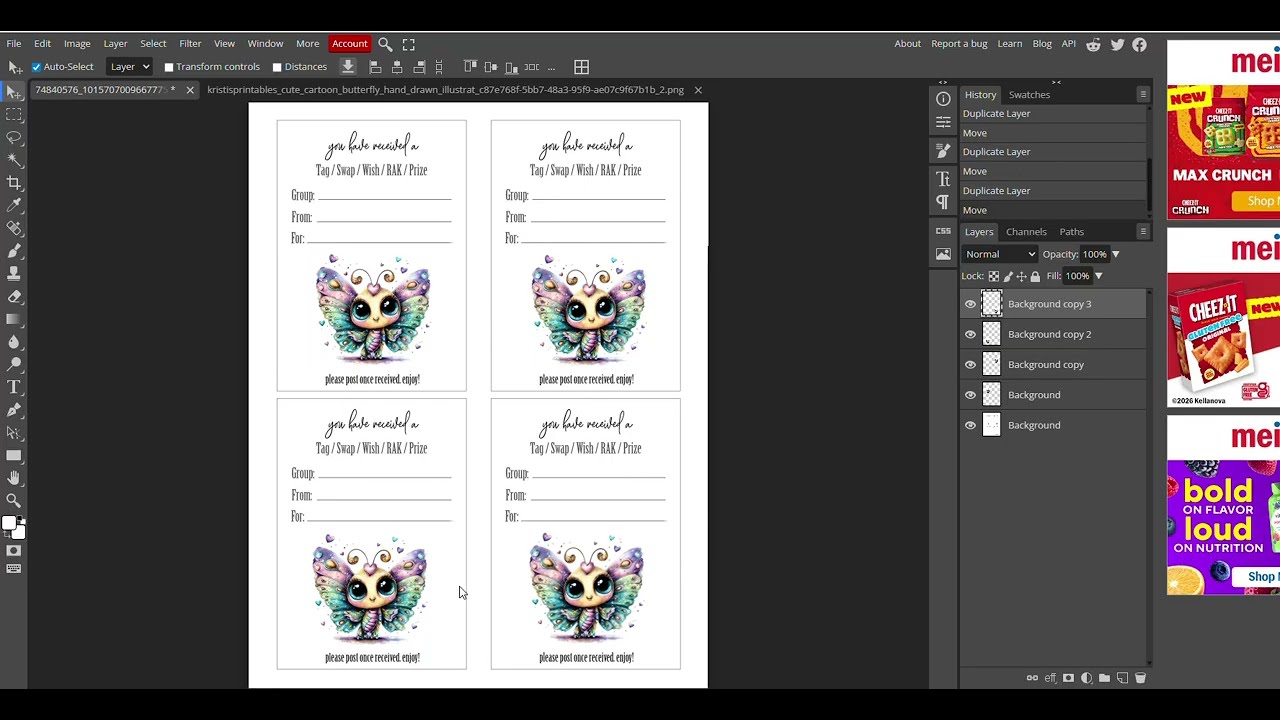Viewport: 1280px width, 720px height.
Task: Open the History panel options menu
Action: tap(1143, 94)
